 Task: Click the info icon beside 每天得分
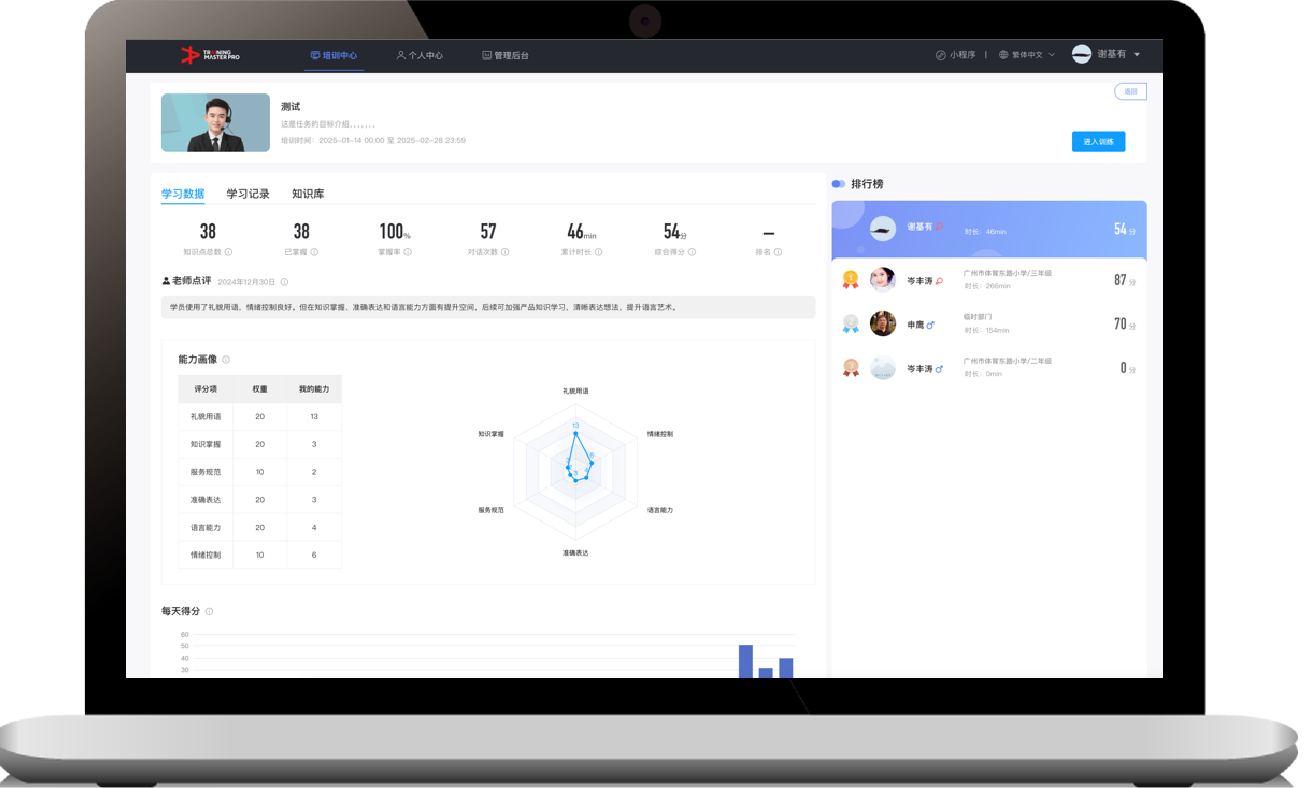point(209,611)
